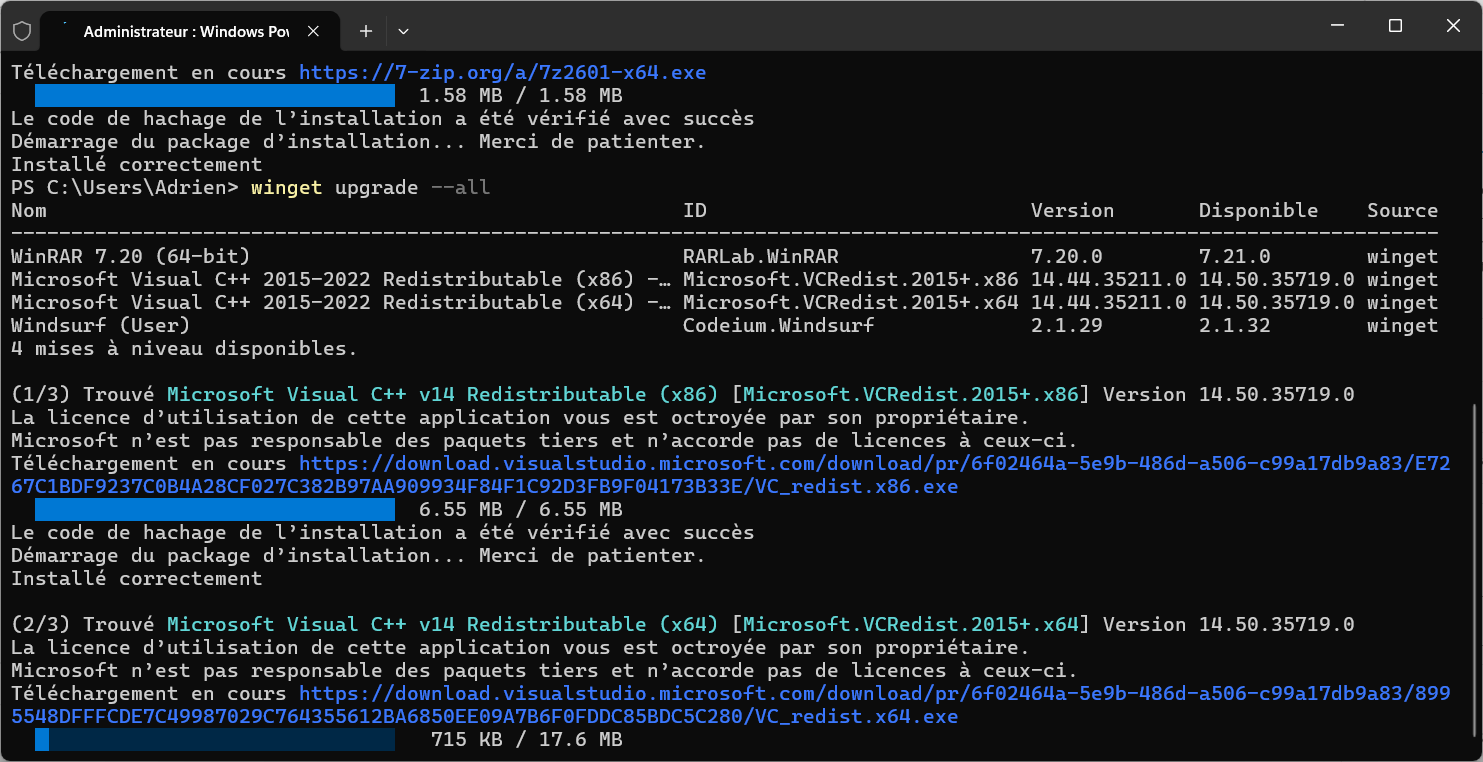Click the "upgrade" argument at the prompt
The height and width of the screenshot is (762, 1483).
377,188
